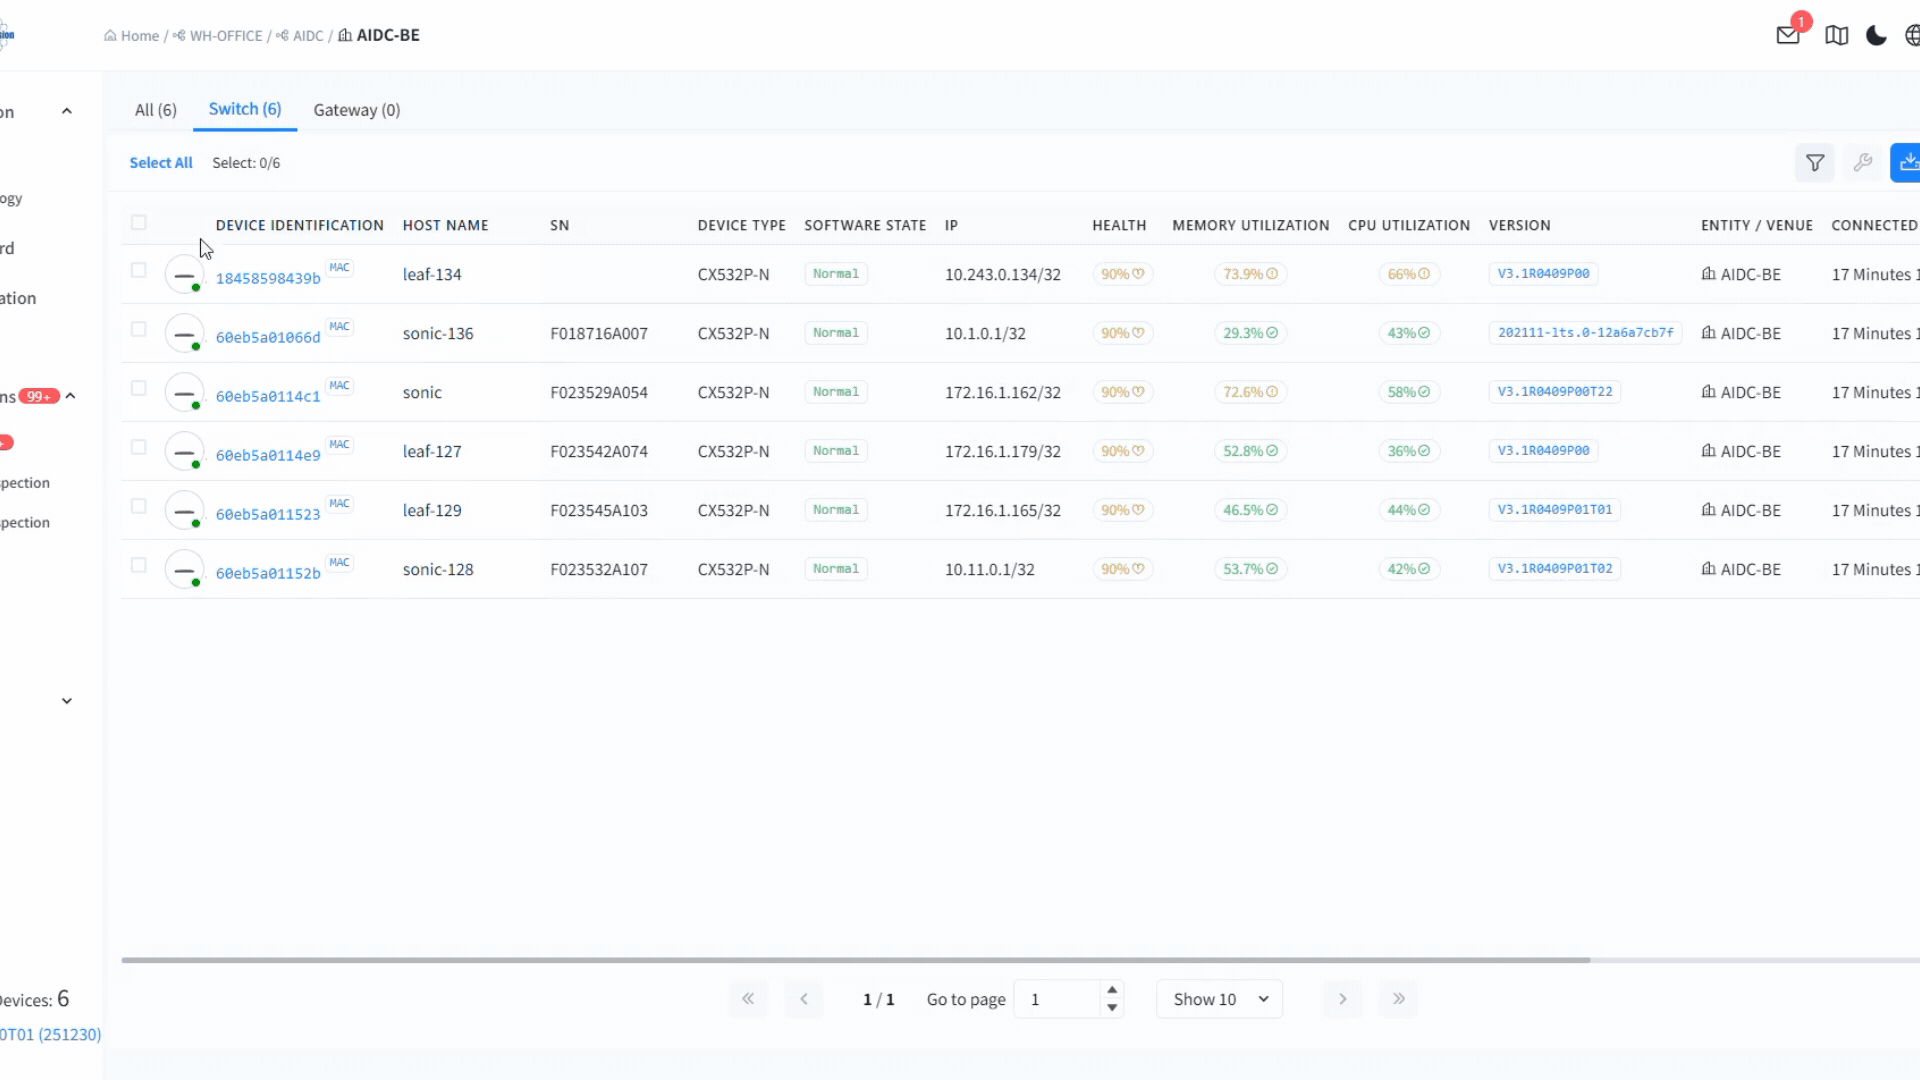The image size is (1920, 1080).
Task: Expand the lower sidebar chevron
Action: [67, 701]
